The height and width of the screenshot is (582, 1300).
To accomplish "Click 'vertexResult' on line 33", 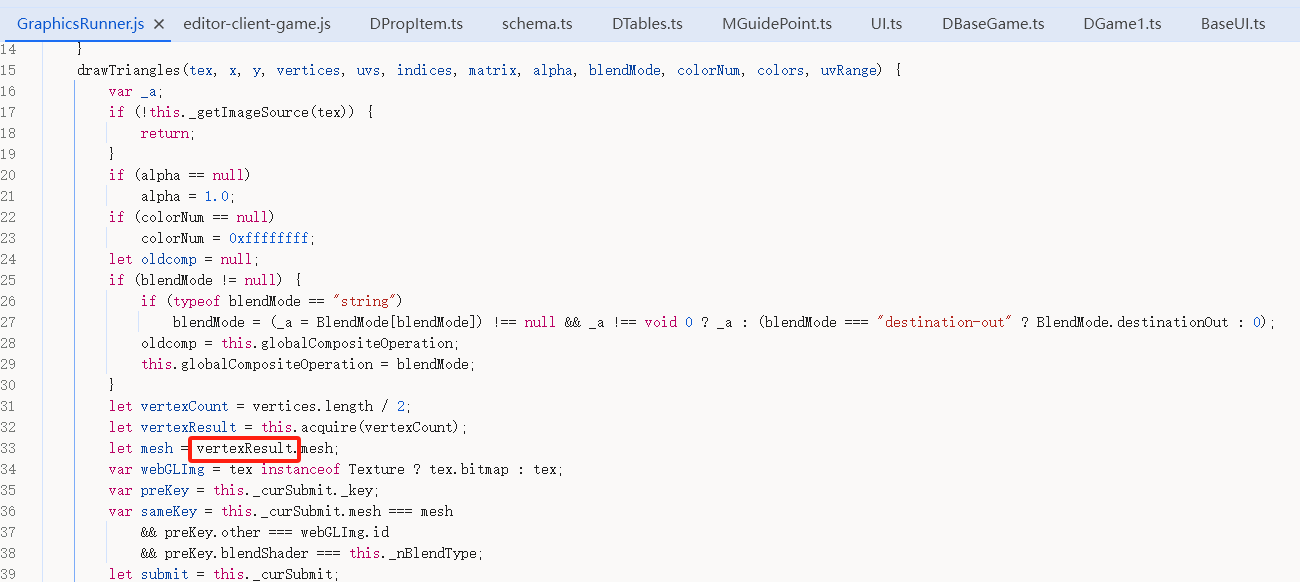I will (245, 448).
